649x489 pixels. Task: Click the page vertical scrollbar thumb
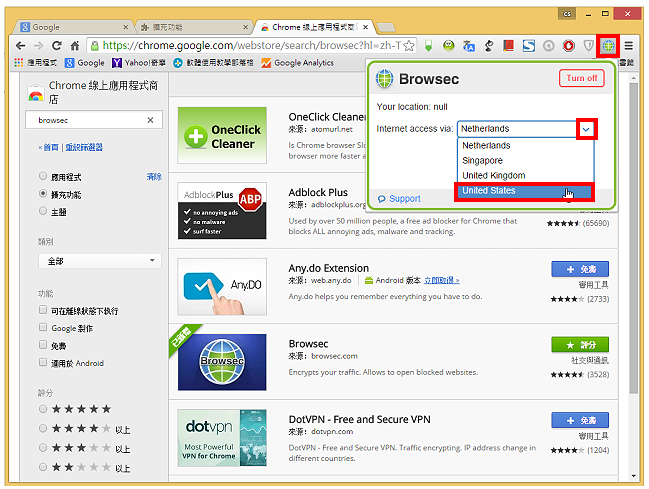pos(634,238)
